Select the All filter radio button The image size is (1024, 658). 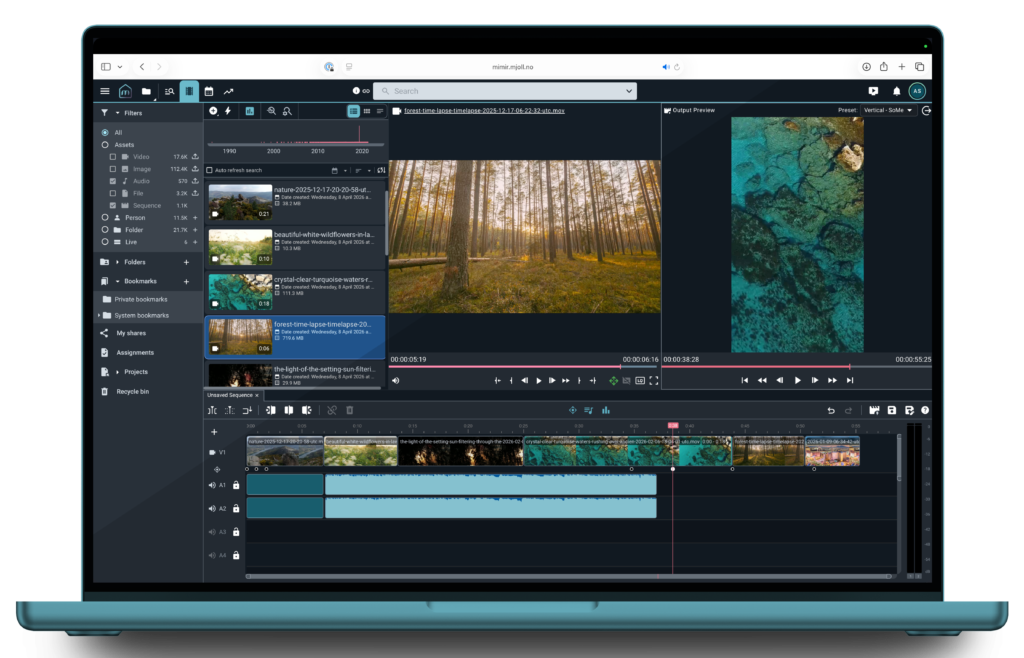(x=104, y=133)
